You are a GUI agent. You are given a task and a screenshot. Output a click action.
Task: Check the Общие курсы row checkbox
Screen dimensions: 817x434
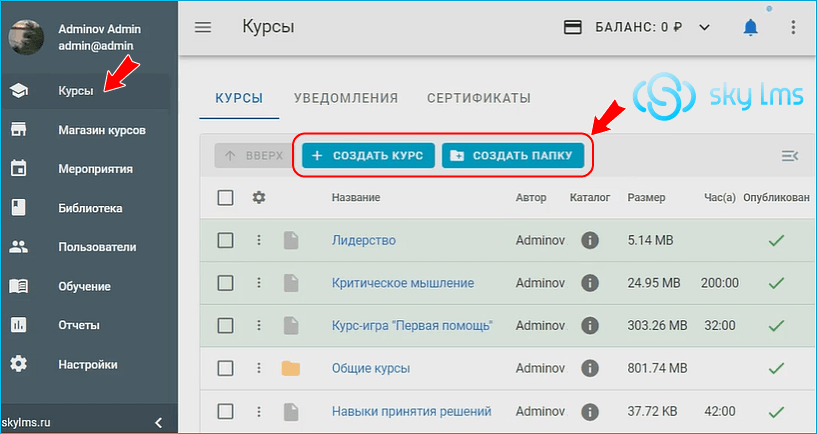click(x=225, y=368)
